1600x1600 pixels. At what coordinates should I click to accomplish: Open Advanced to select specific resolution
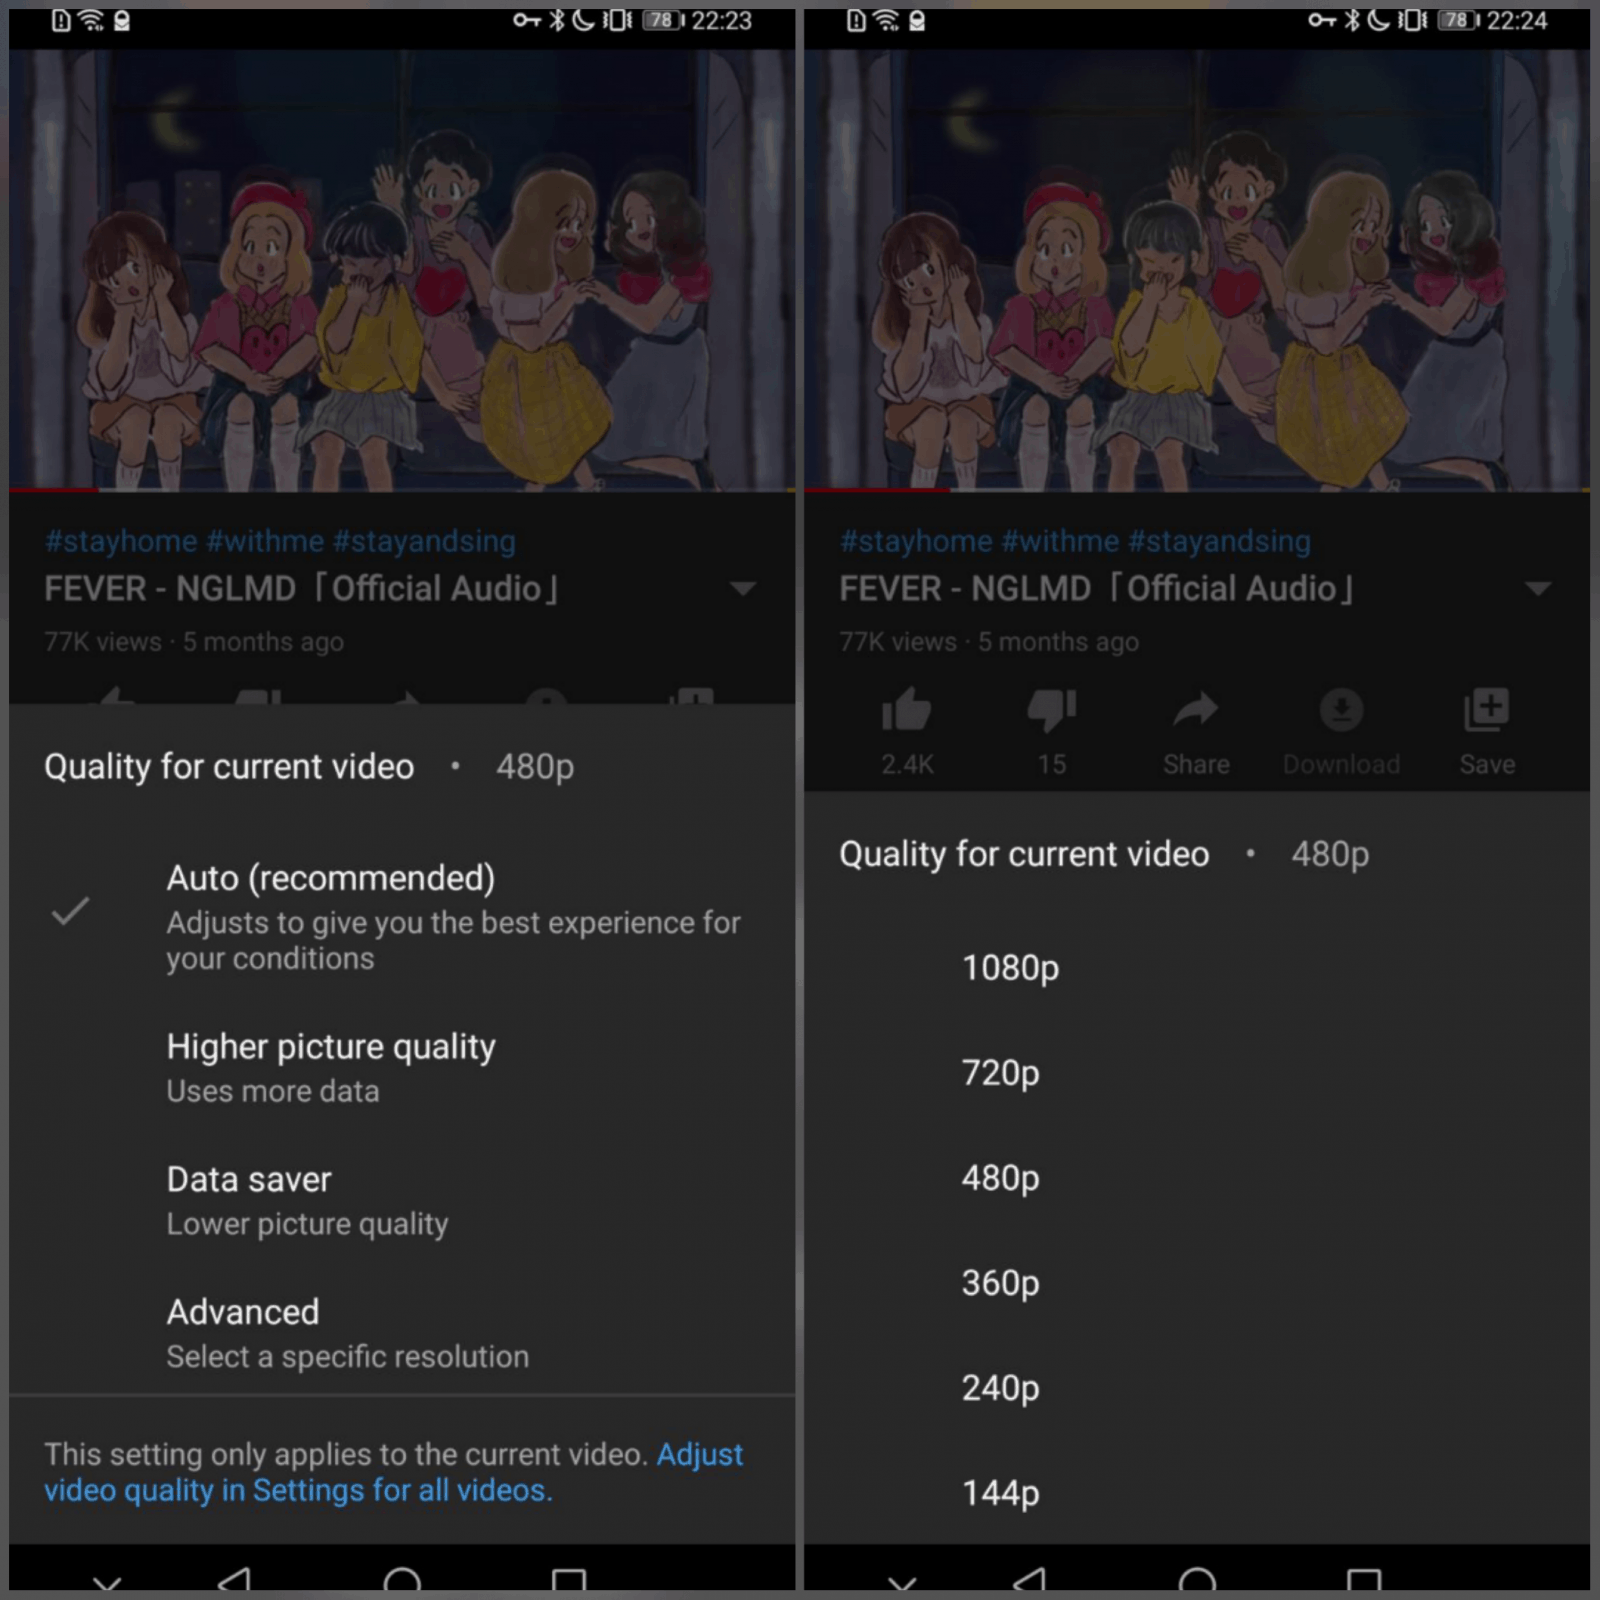[402, 1333]
